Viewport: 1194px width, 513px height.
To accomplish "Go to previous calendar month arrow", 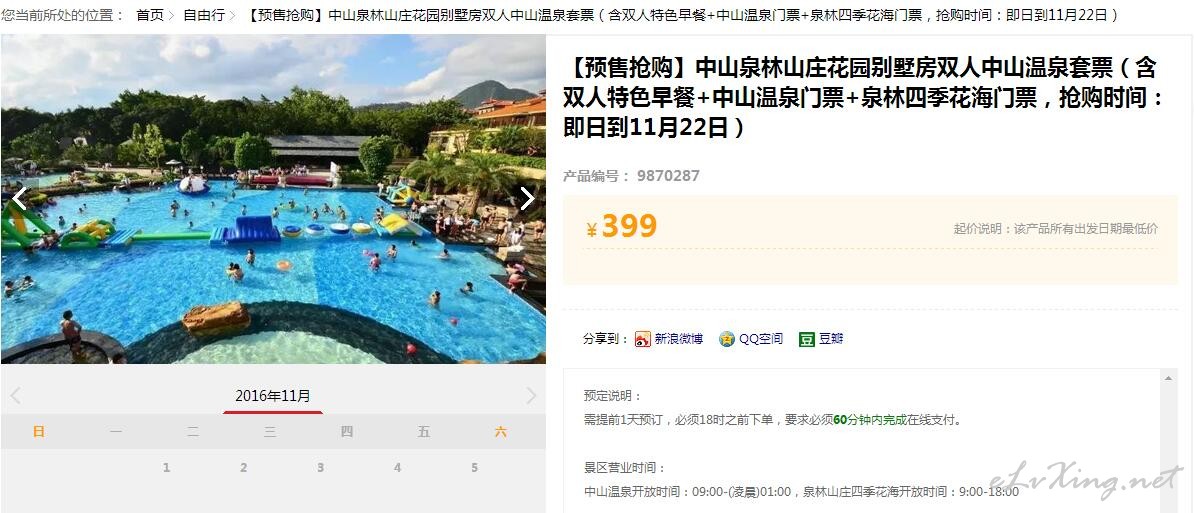I will 15,396.
